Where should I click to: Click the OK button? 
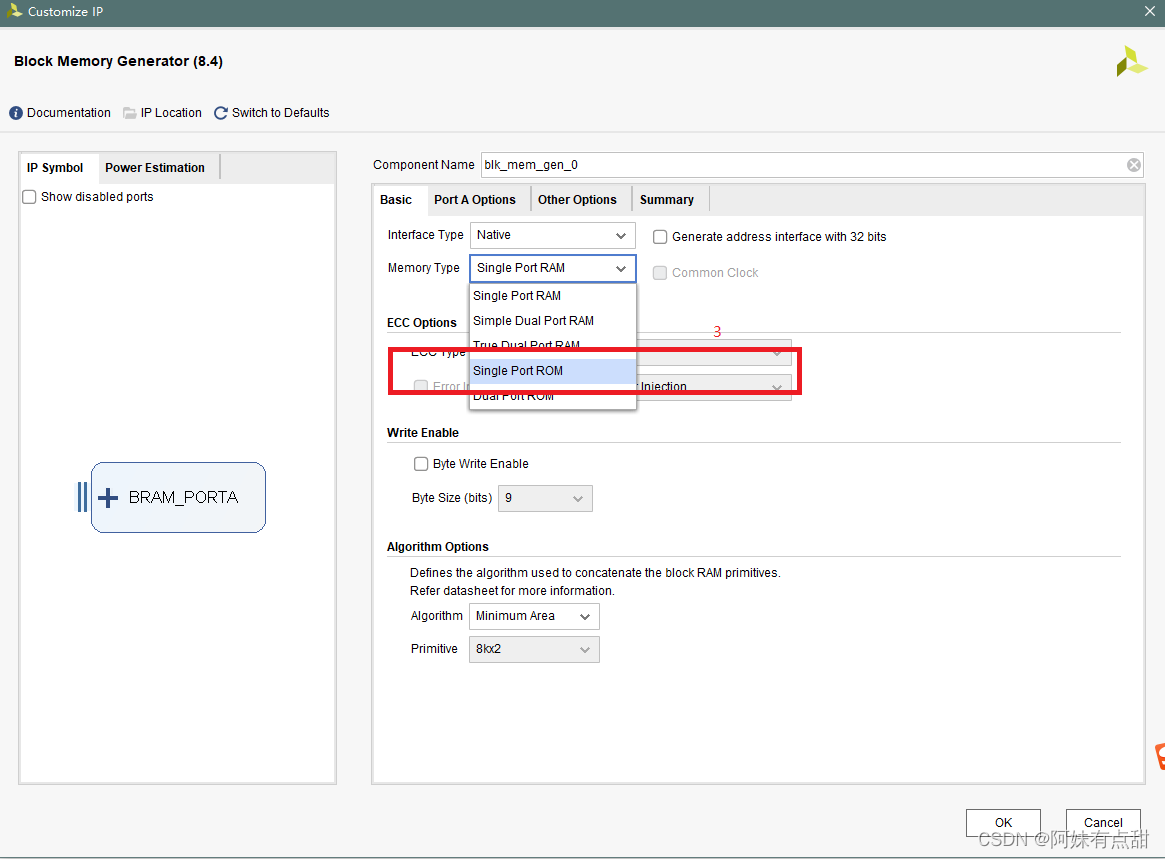1003,823
